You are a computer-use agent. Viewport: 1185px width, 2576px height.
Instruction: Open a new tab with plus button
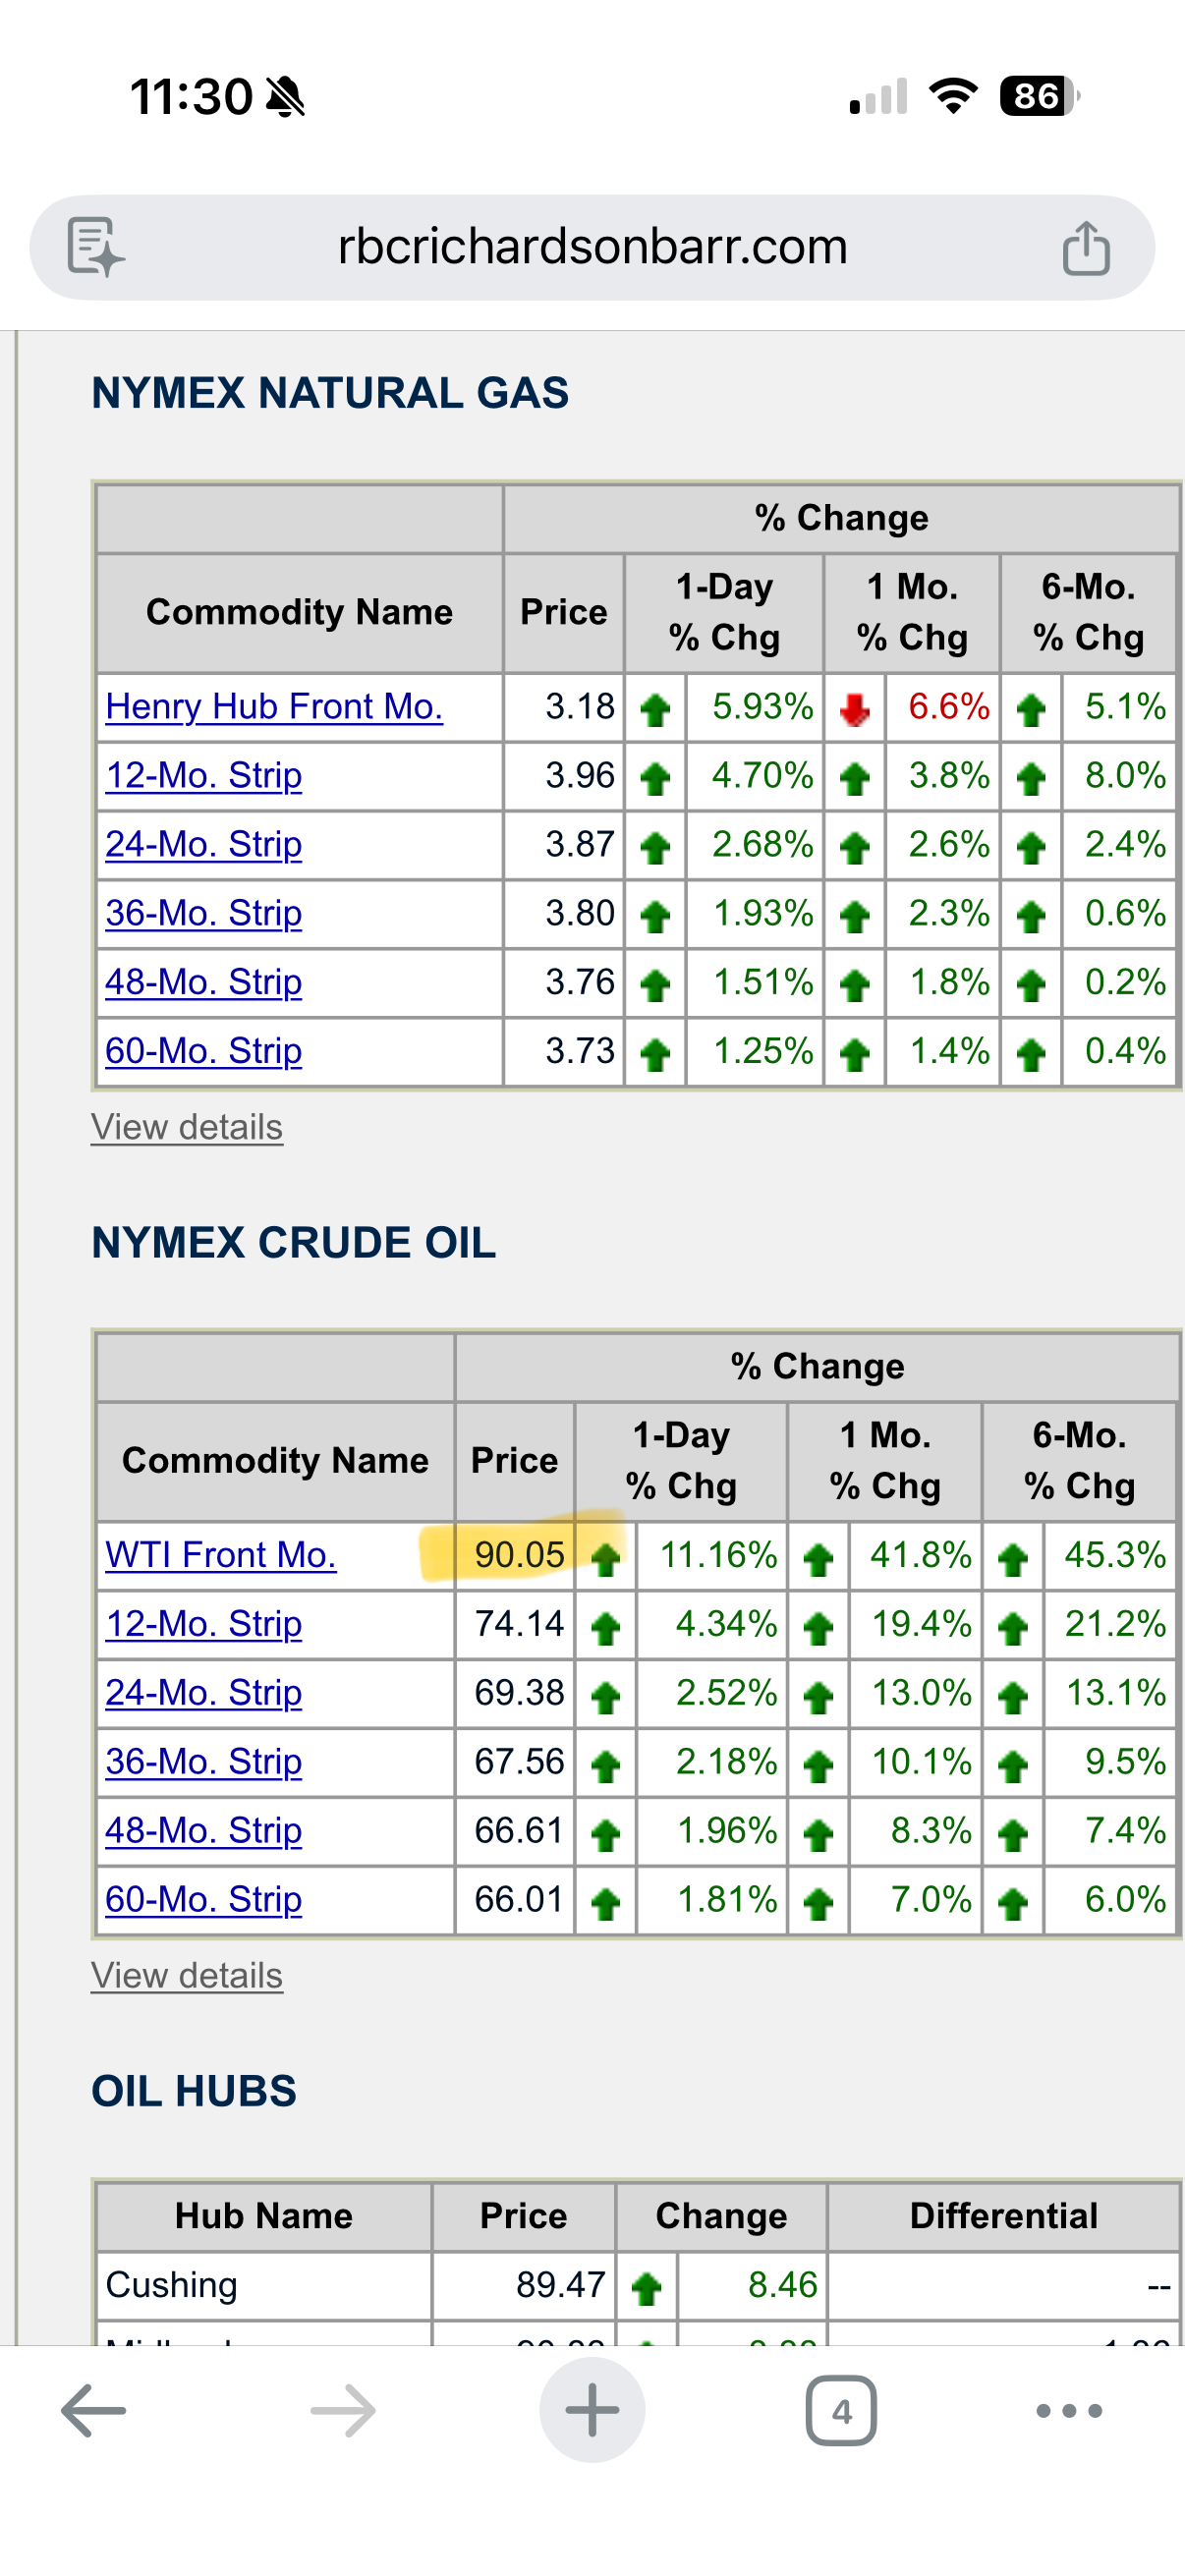tap(592, 2410)
